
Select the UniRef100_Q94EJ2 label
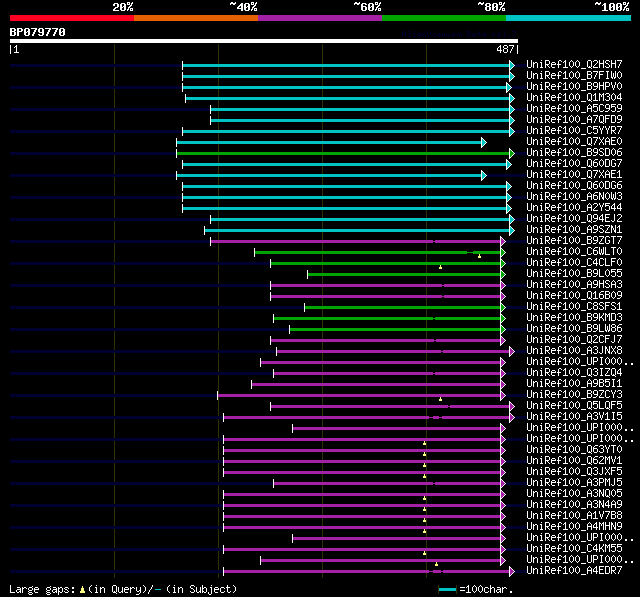pos(574,219)
